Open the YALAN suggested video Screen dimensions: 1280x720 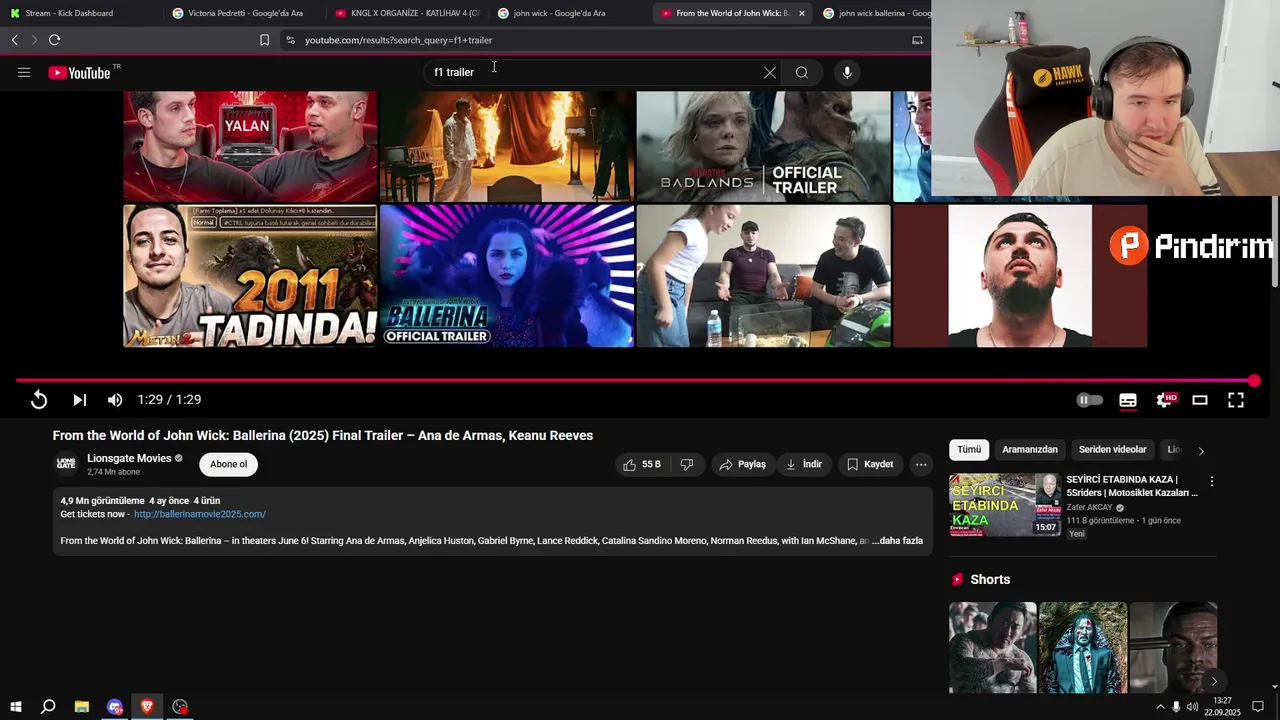coord(250,146)
